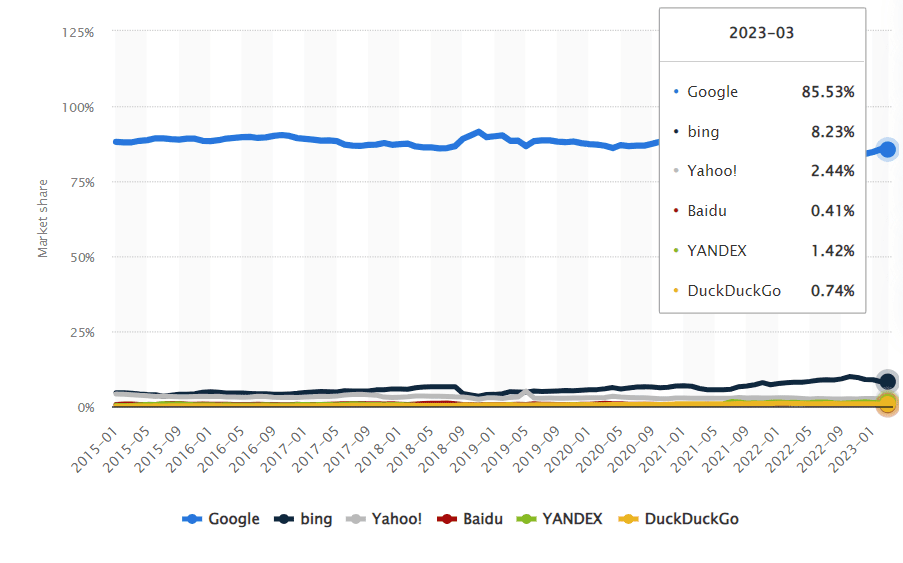
Task: Toggle the Google series in legend
Action: point(221,519)
